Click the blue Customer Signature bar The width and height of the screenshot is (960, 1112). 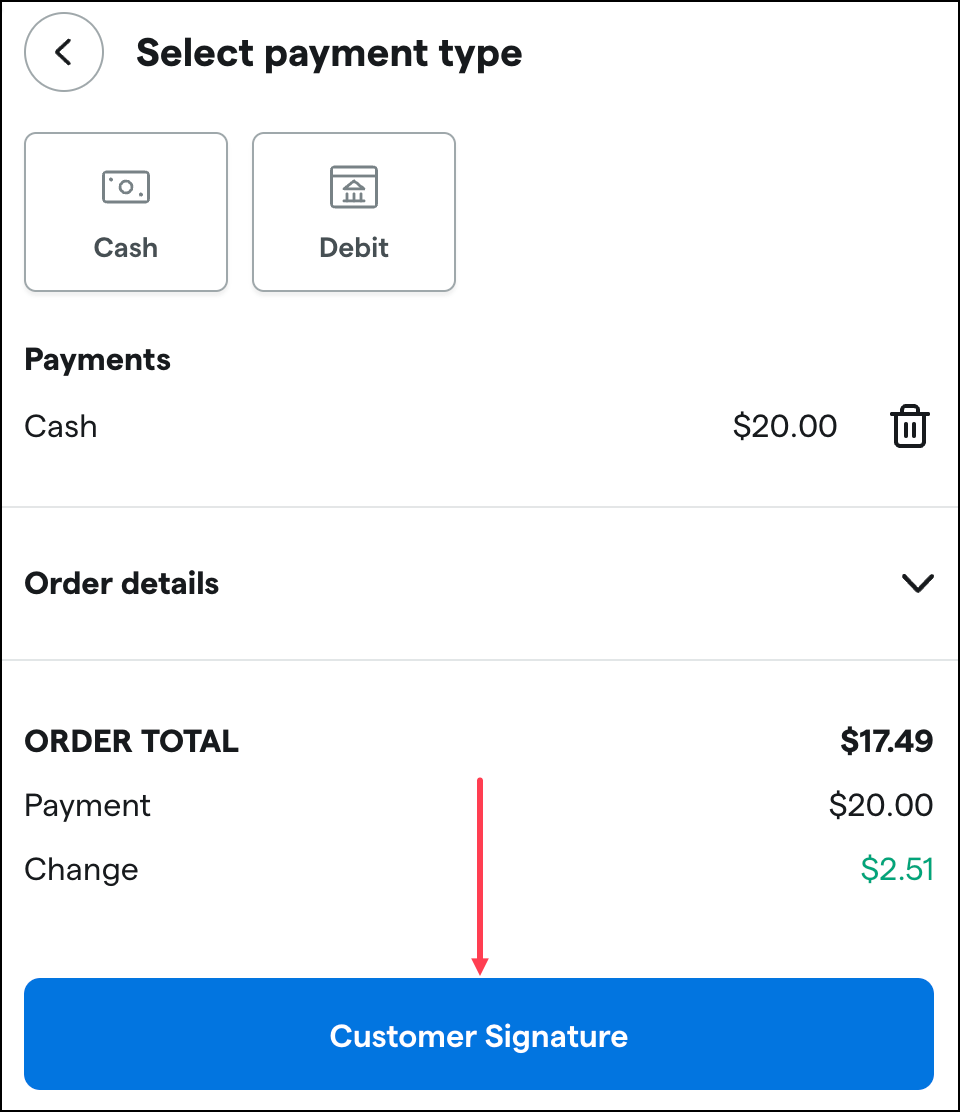tap(479, 1035)
